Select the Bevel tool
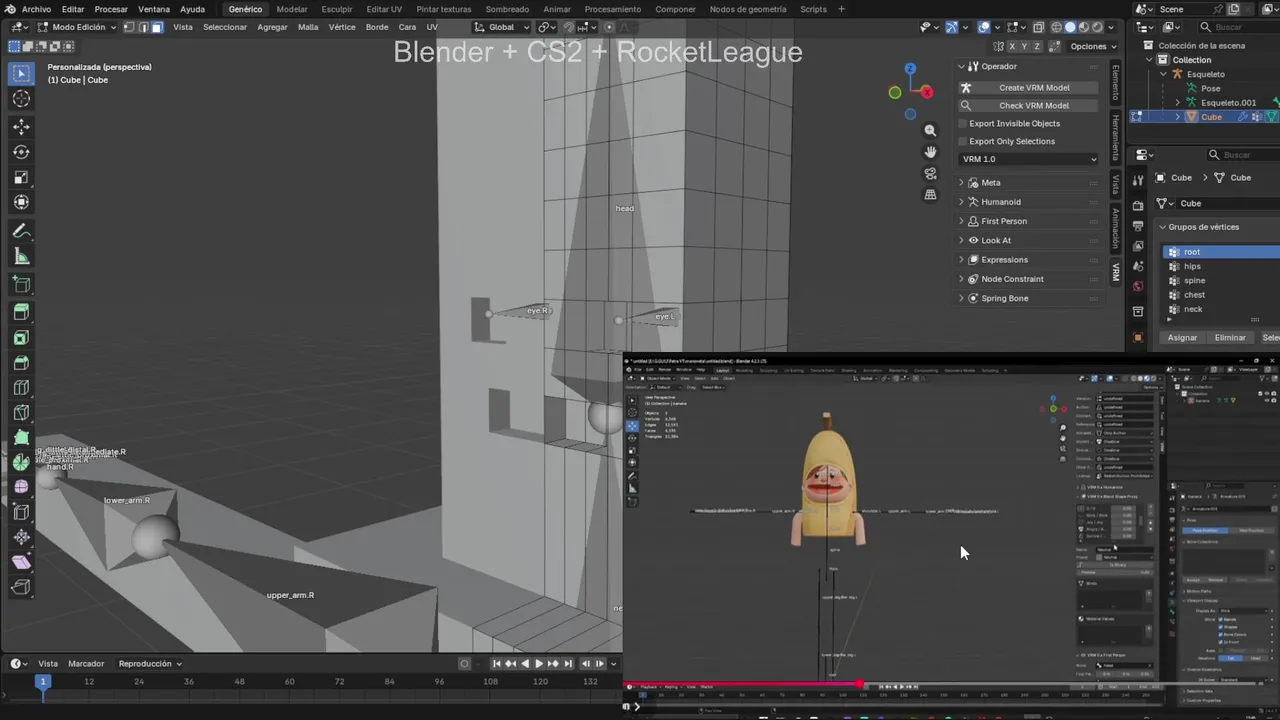This screenshot has width=1280, height=720. click(21, 363)
